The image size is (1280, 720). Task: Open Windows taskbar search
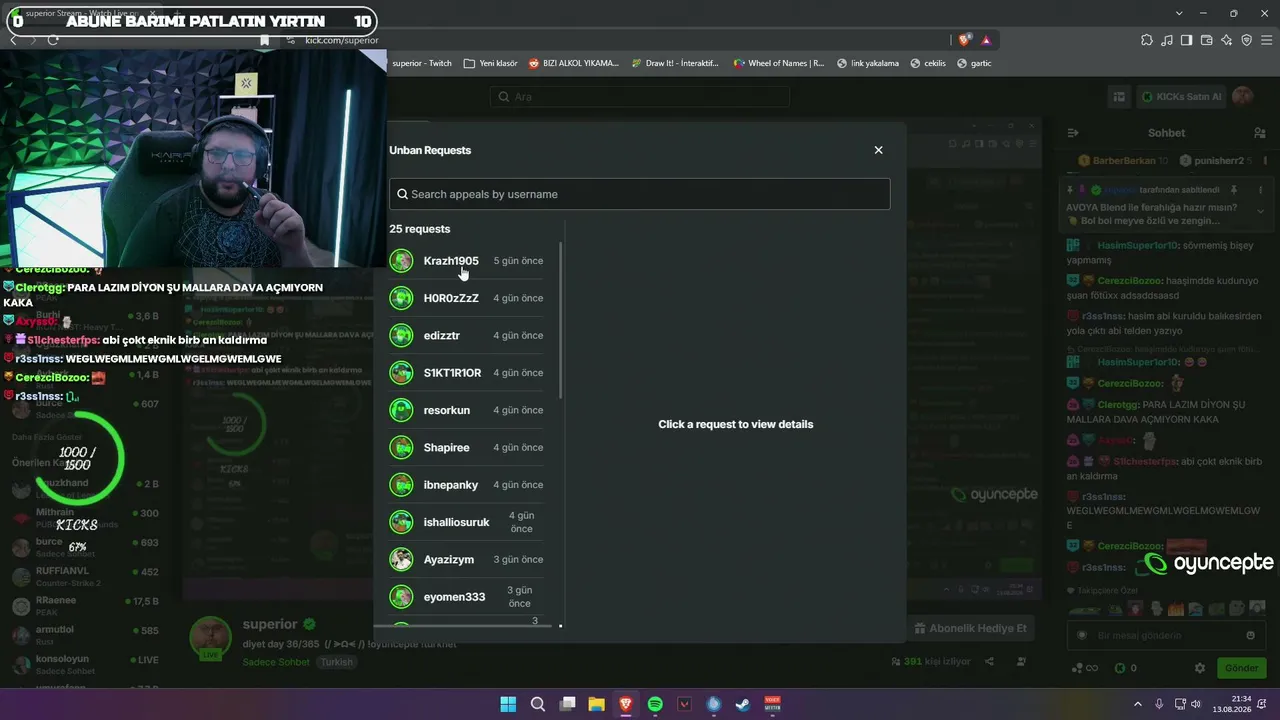click(537, 704)
